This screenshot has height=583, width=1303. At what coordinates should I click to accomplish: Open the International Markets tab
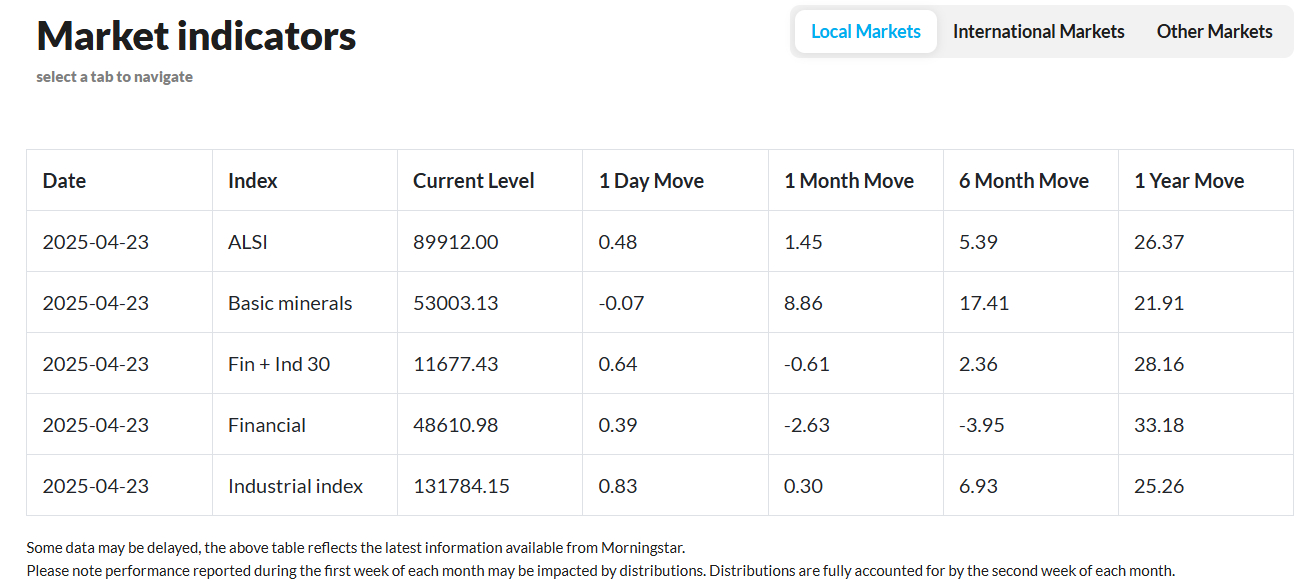[x=1038, y=32]
